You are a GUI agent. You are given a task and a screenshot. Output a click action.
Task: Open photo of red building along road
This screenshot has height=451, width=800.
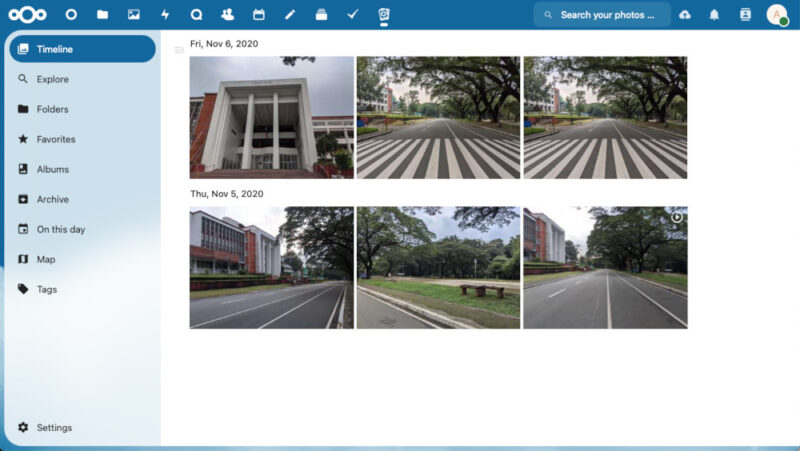coord(271,267)
